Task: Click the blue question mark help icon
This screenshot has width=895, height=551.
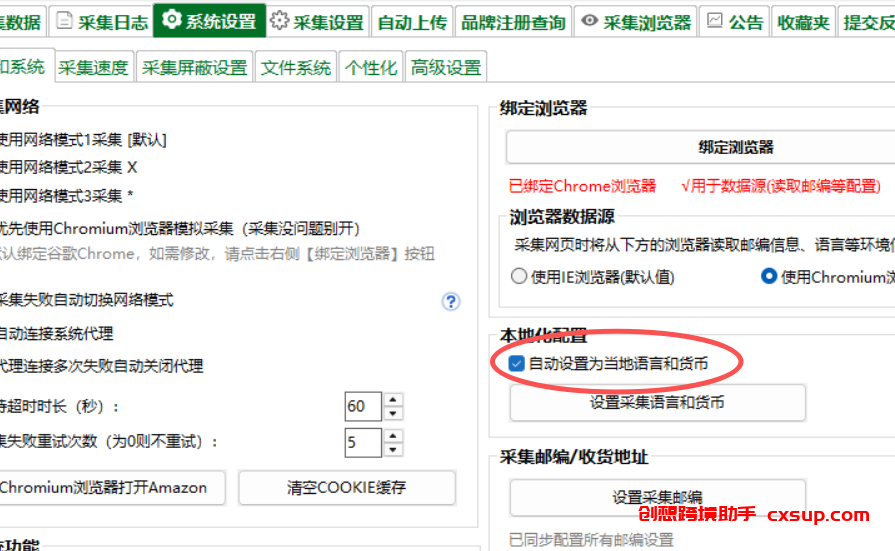Action: tap(451, 301)
